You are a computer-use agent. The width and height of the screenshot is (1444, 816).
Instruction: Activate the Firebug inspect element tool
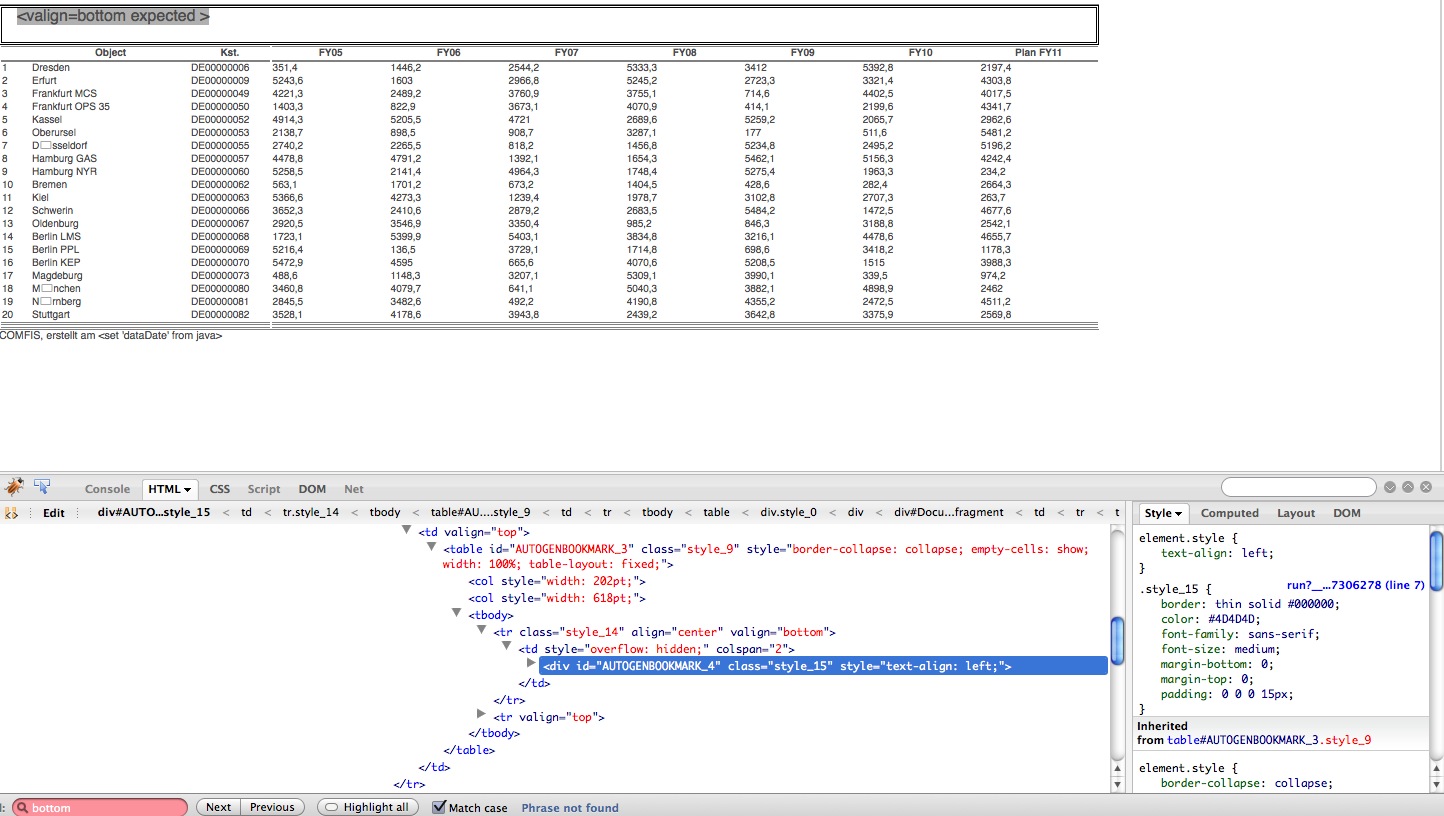coord(43,487)
